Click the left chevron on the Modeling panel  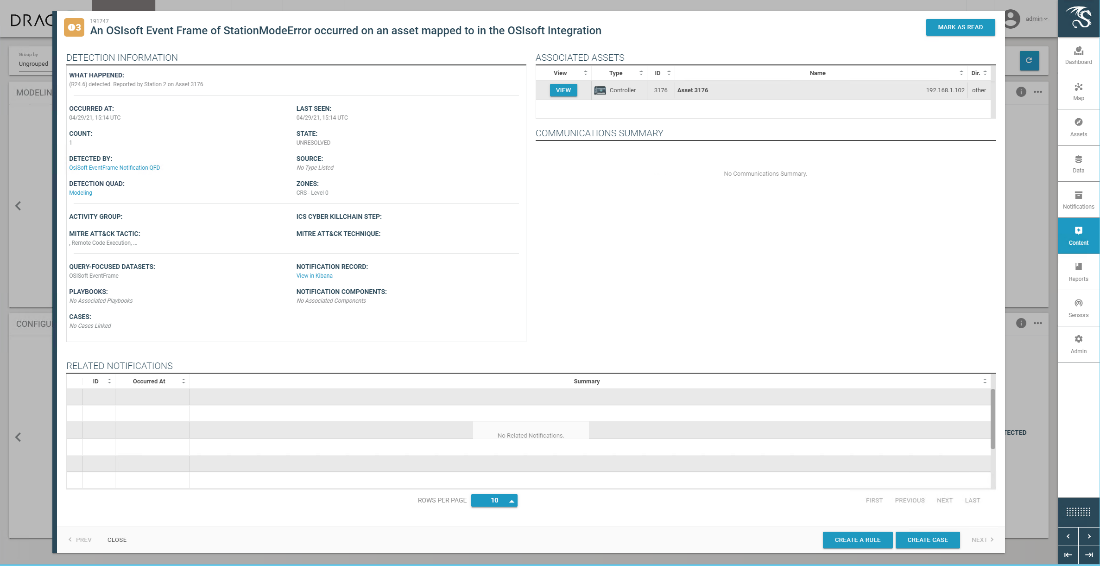[18, 205]
